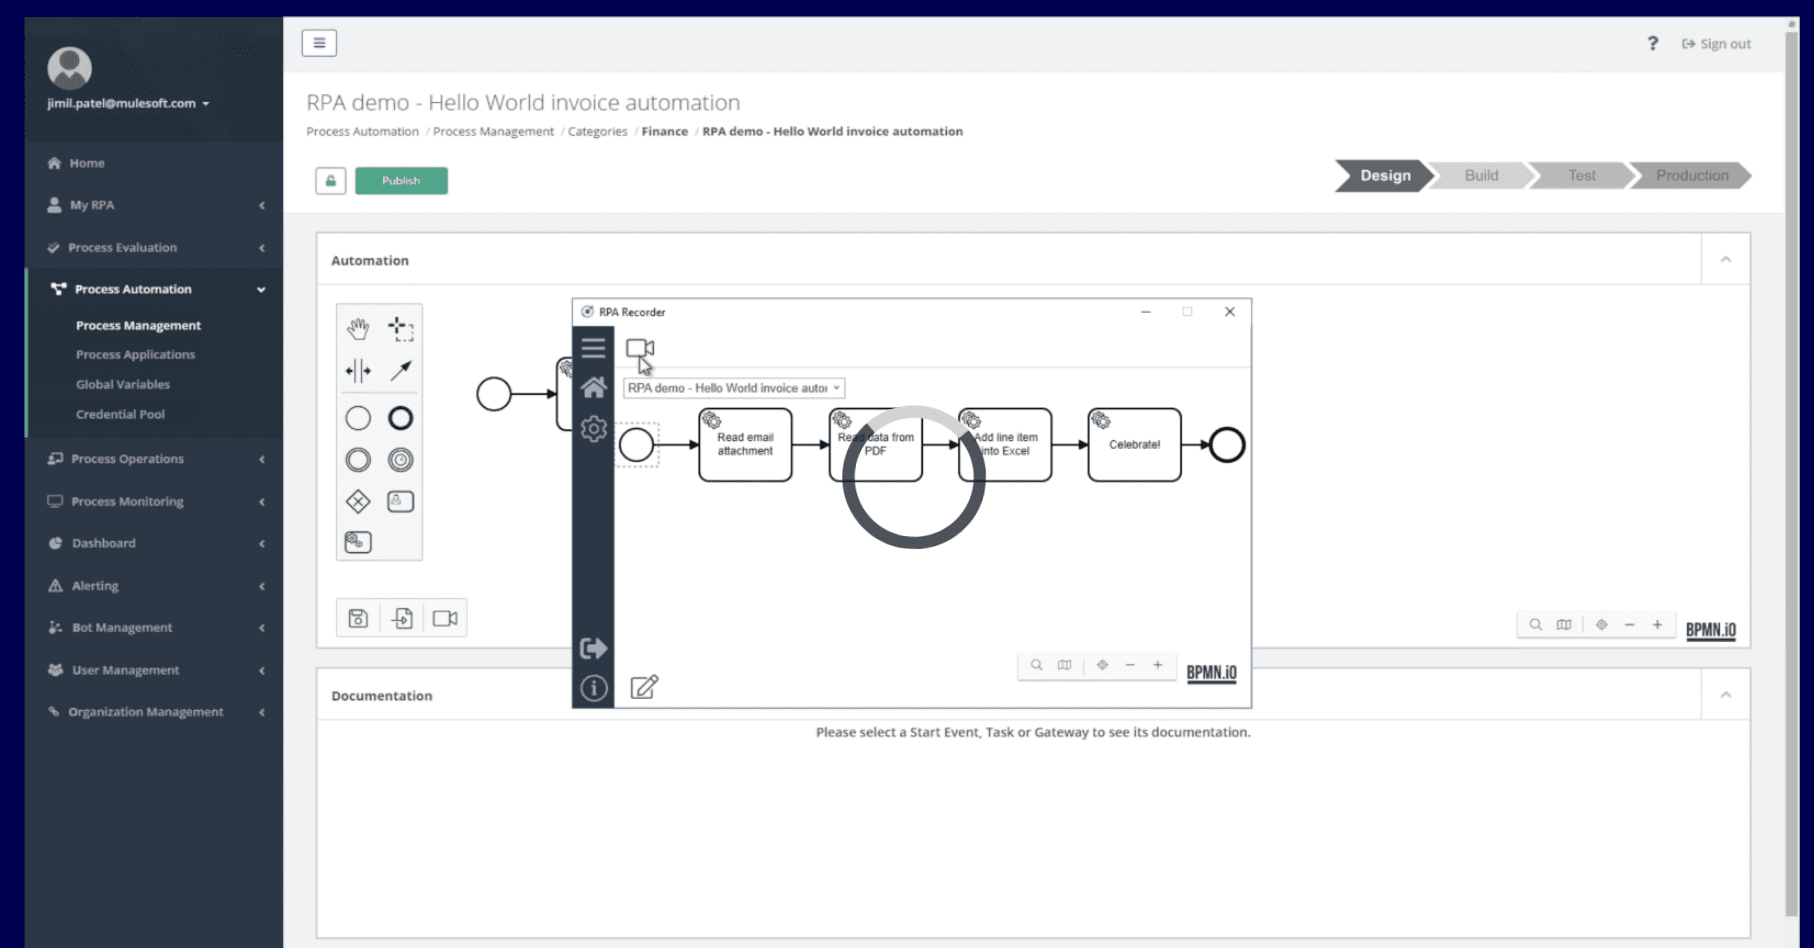Toggle the minimap in RPA Recorder zoom bar
1814x948 pixels.
coord(1065,665)
